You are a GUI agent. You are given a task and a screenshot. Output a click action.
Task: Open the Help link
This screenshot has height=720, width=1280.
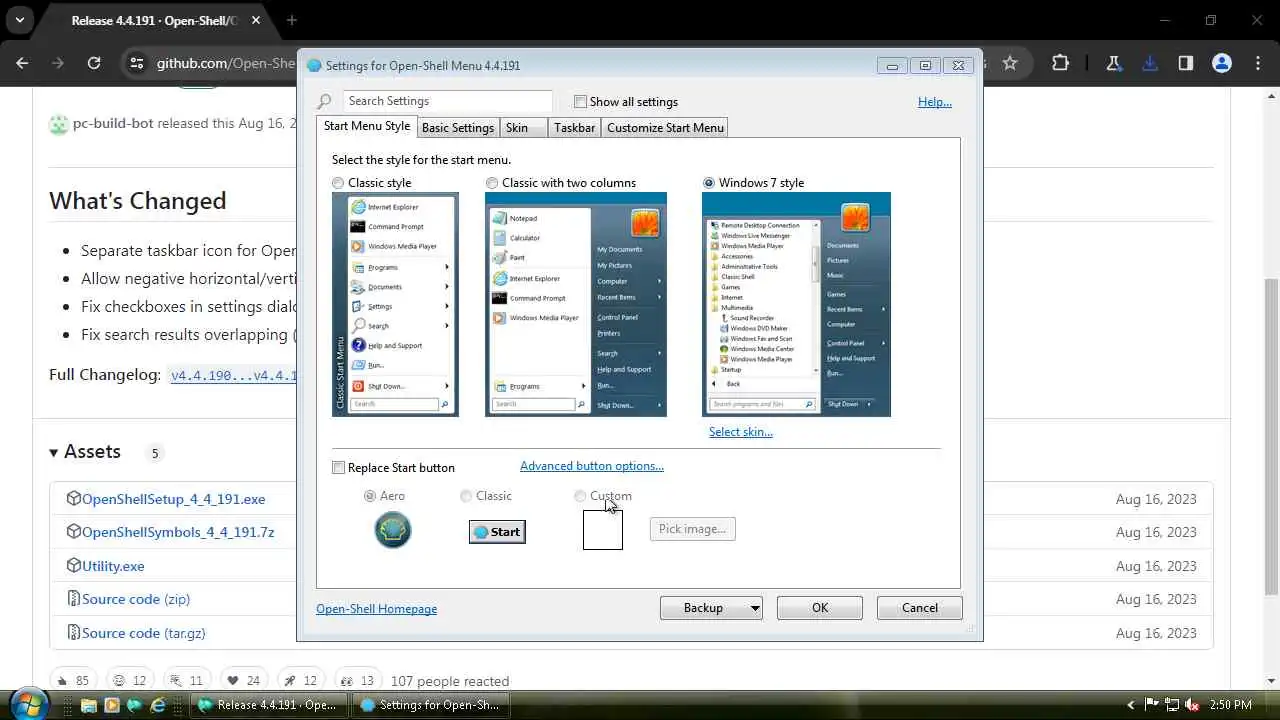[935, 102]
